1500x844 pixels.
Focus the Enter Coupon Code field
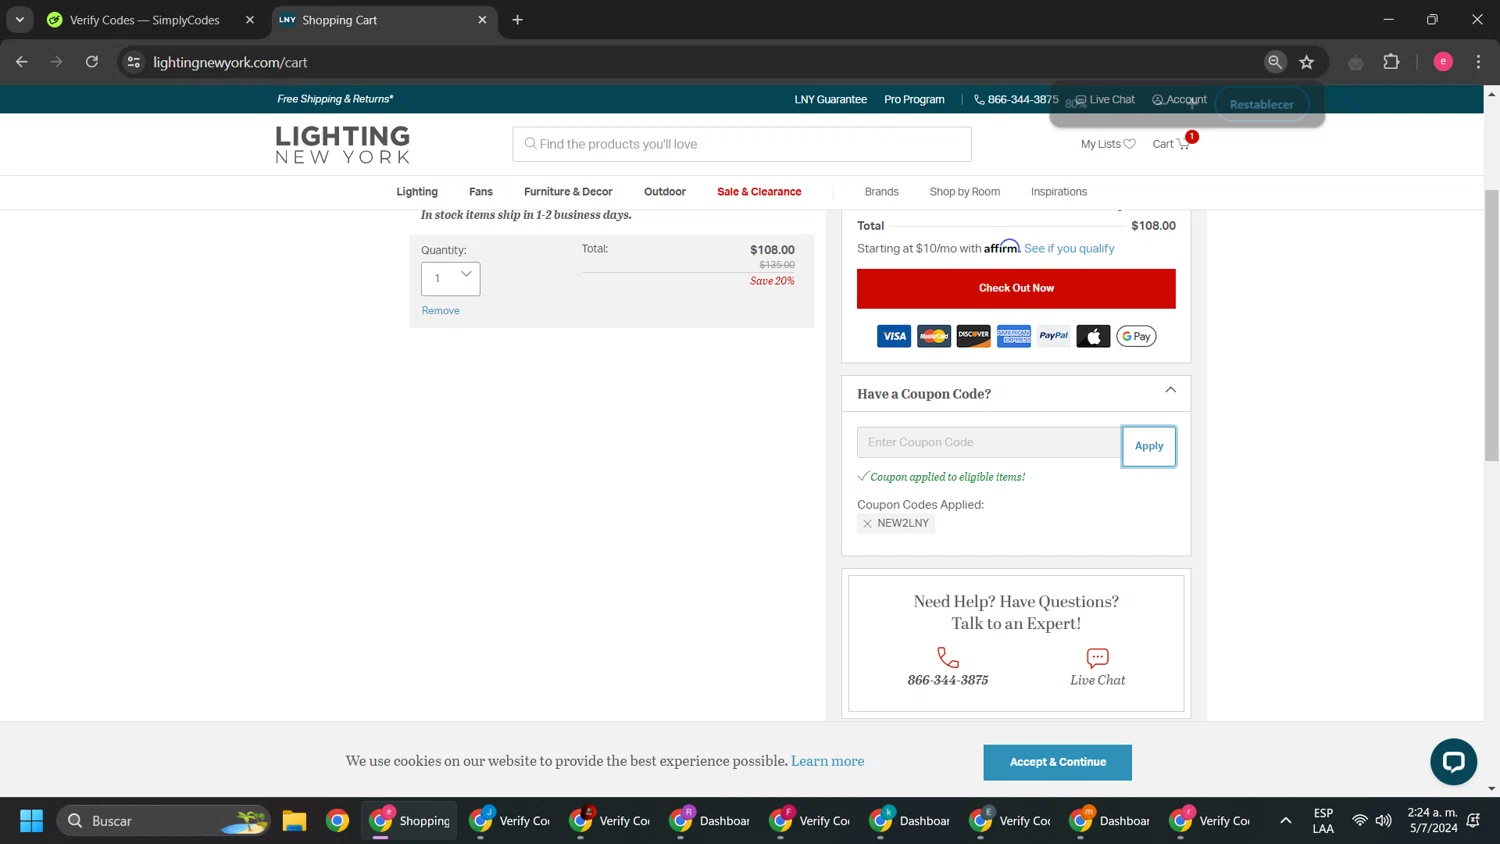989,442
